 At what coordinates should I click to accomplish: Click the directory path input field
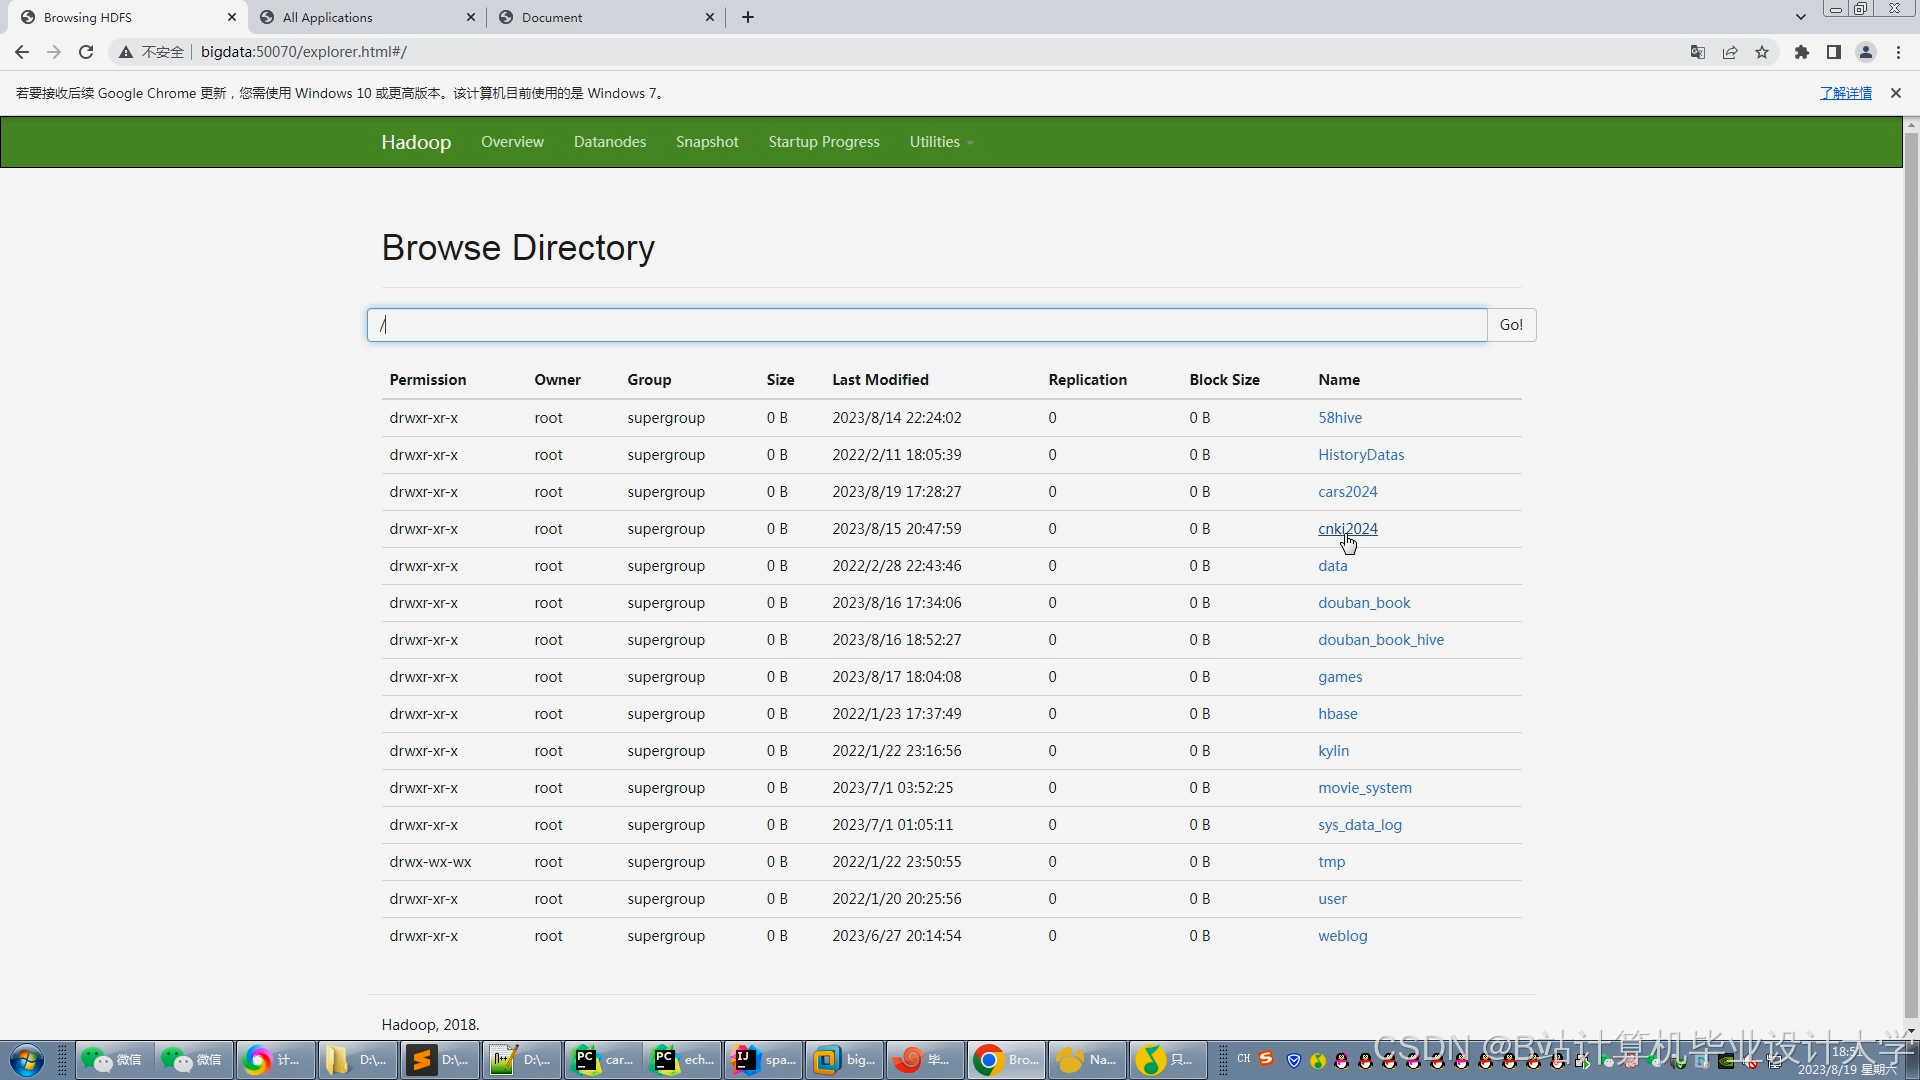coord(926,325)
